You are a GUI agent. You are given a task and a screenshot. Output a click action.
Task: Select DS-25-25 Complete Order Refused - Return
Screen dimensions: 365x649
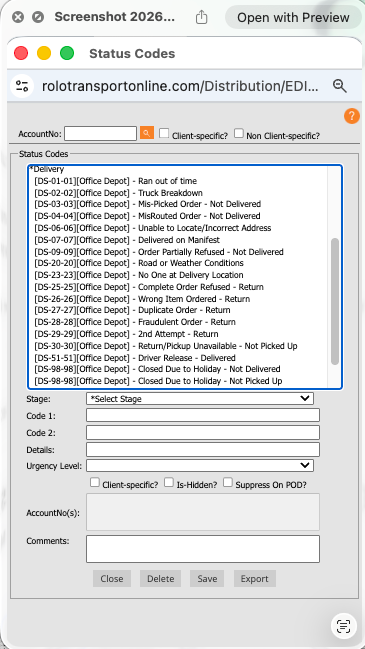[178, 287]
